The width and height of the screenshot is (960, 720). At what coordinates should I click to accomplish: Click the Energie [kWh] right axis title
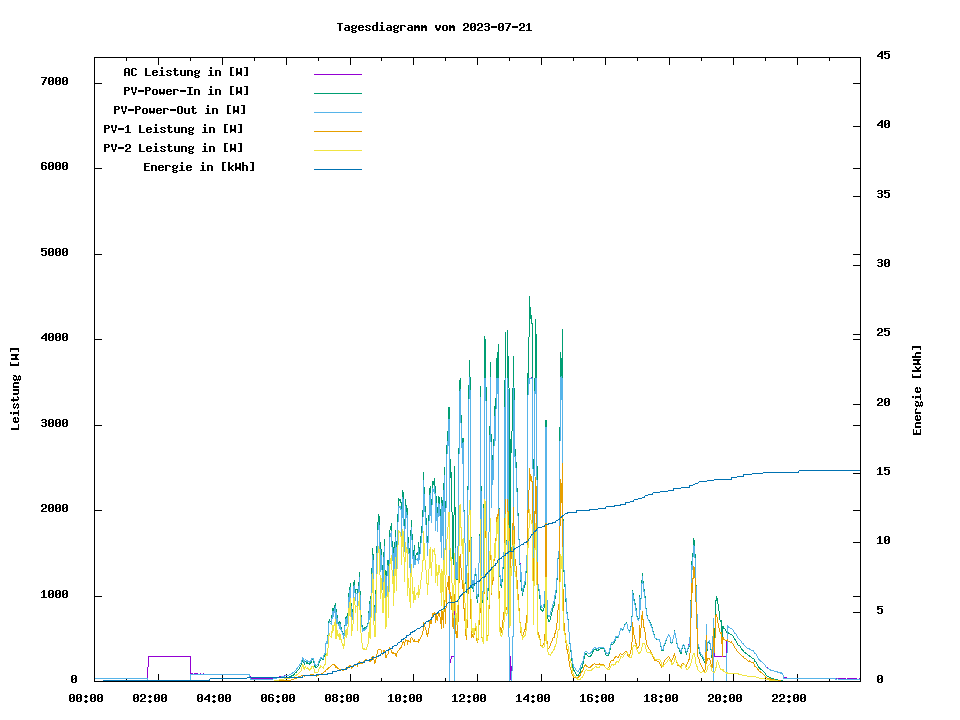pyautogui.click(x=917, y=390)
